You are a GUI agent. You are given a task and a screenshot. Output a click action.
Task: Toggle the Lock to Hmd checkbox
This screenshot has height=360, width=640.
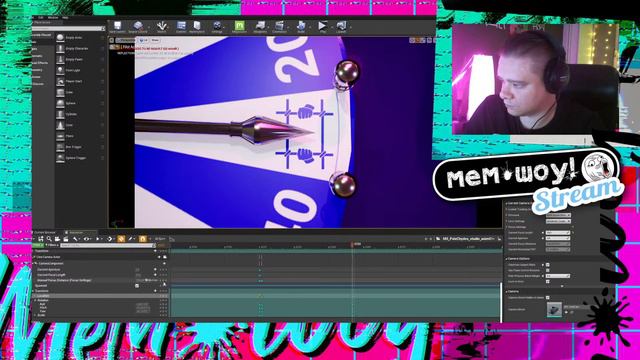tap(548, 282)
